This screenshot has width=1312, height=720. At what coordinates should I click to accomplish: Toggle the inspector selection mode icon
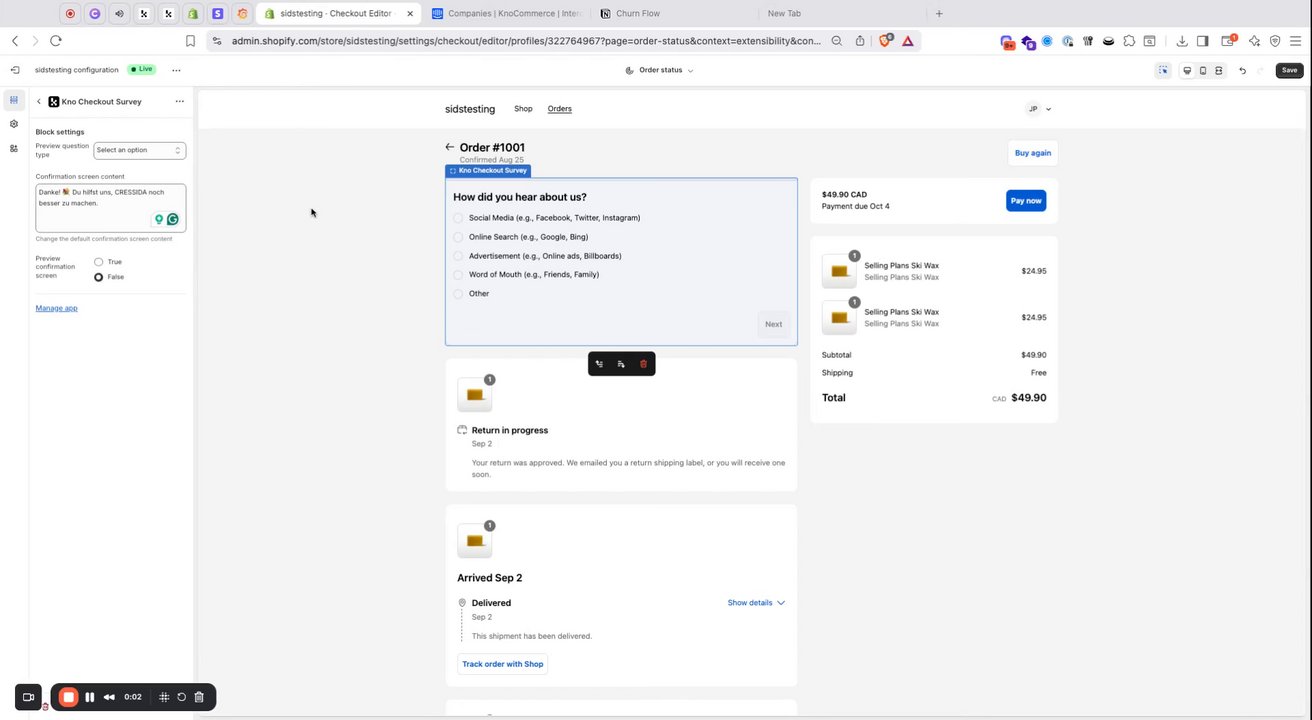point(1163,70)
